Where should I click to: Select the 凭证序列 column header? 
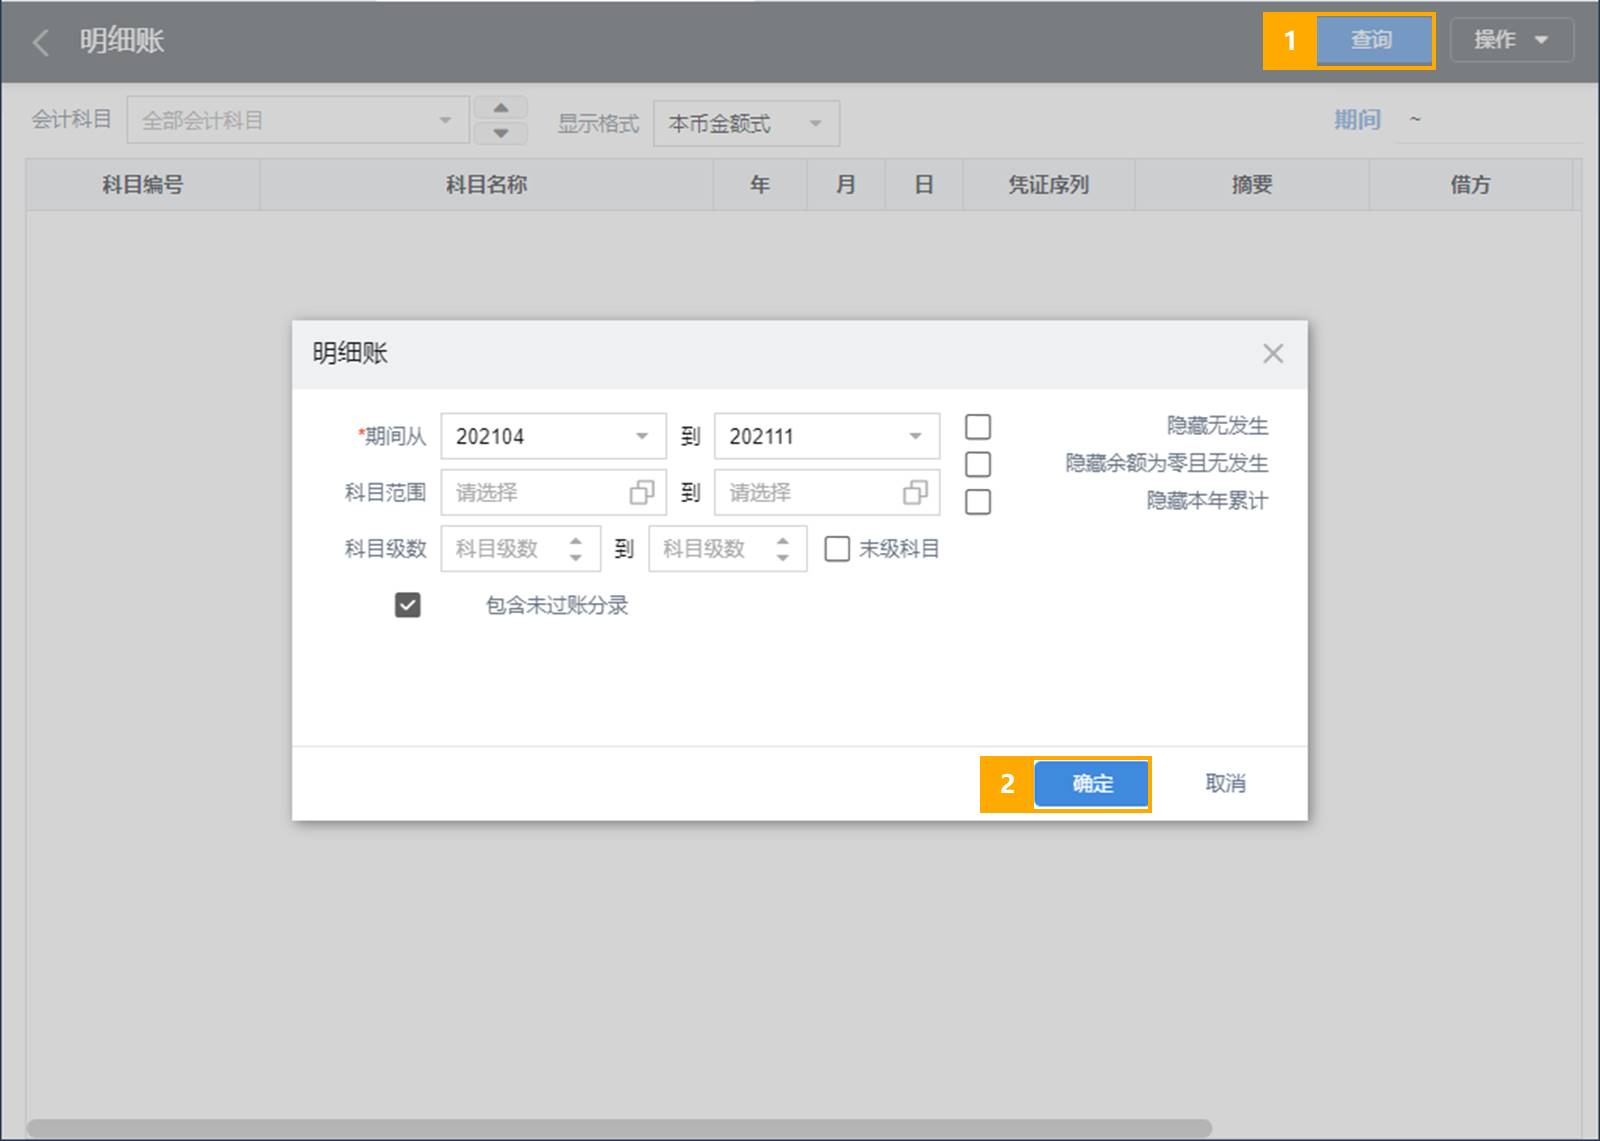click(1049, 184)
